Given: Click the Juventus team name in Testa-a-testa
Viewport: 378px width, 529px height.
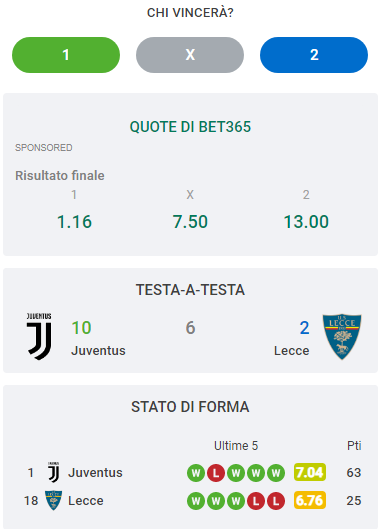Looking at the screenshot, I should click(98, 351).
